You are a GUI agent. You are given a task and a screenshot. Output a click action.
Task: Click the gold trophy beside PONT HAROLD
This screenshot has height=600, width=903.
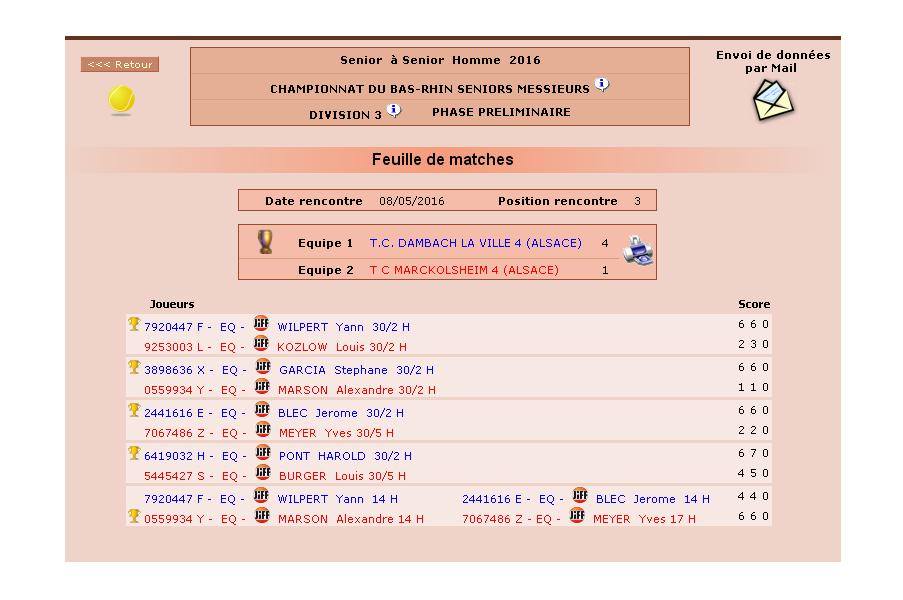coord(134,453)
